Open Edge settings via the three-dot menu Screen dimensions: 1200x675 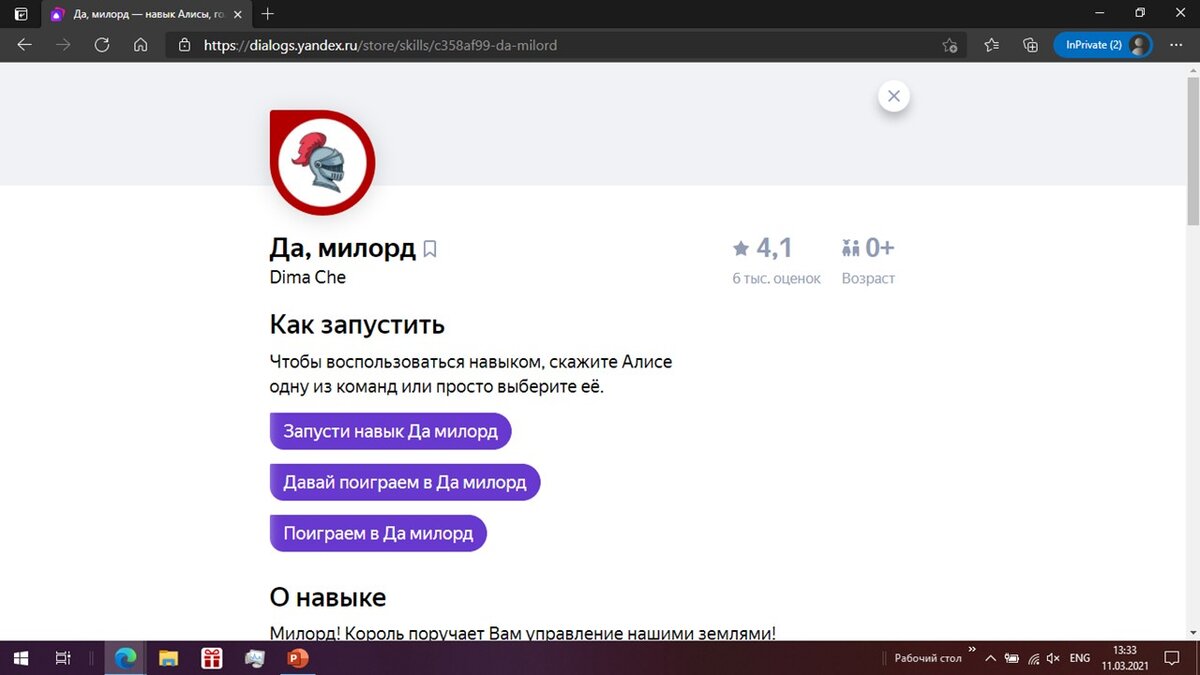[1176, 45]
